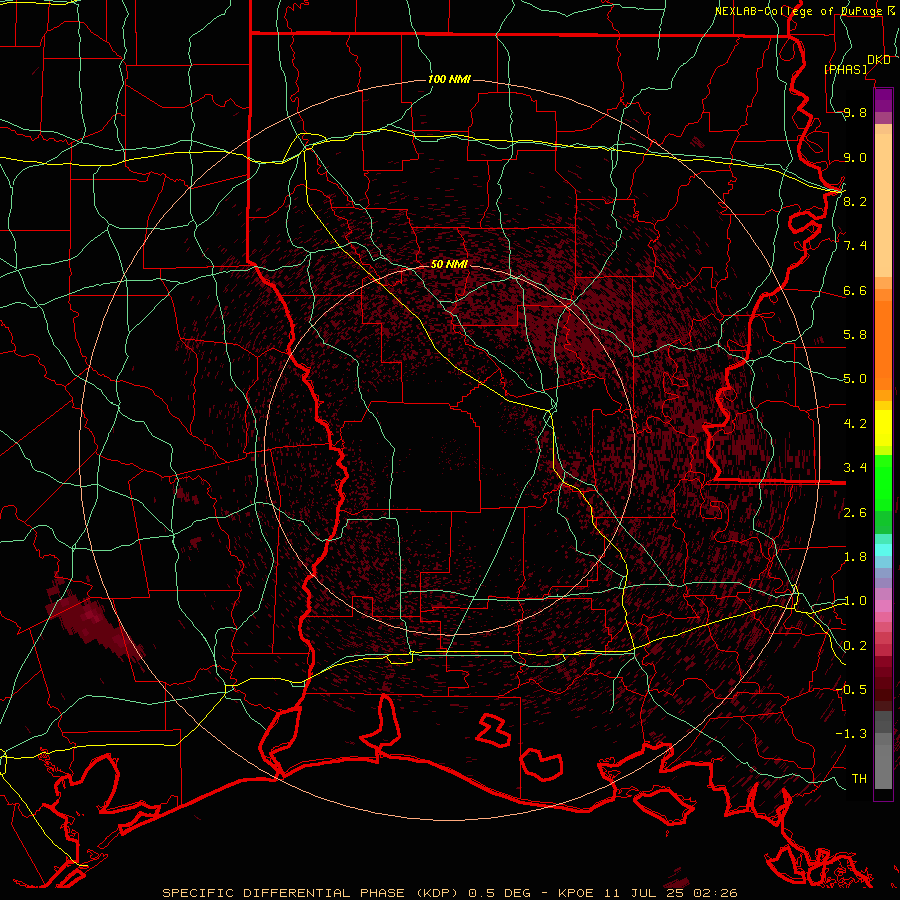The image size is (900, 900).
Task: Select the 8.2 colorbar value
Action: tap(855, 201)
